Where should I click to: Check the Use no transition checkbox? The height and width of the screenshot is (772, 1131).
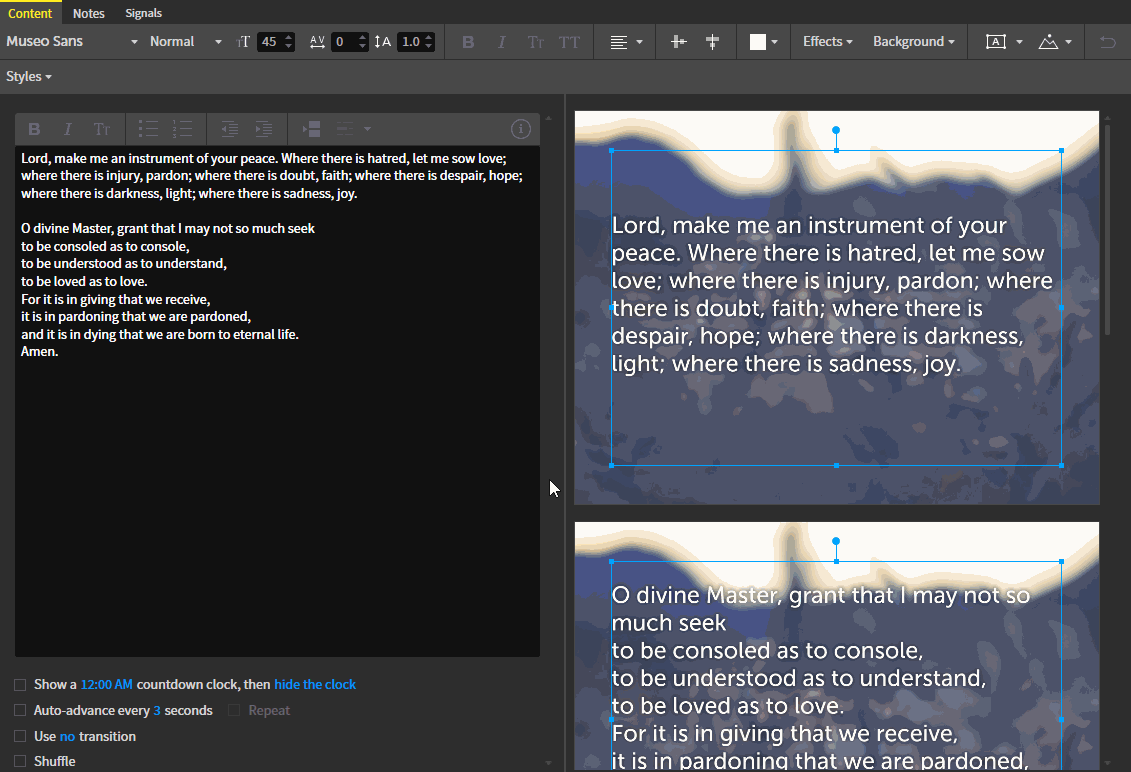20,737
